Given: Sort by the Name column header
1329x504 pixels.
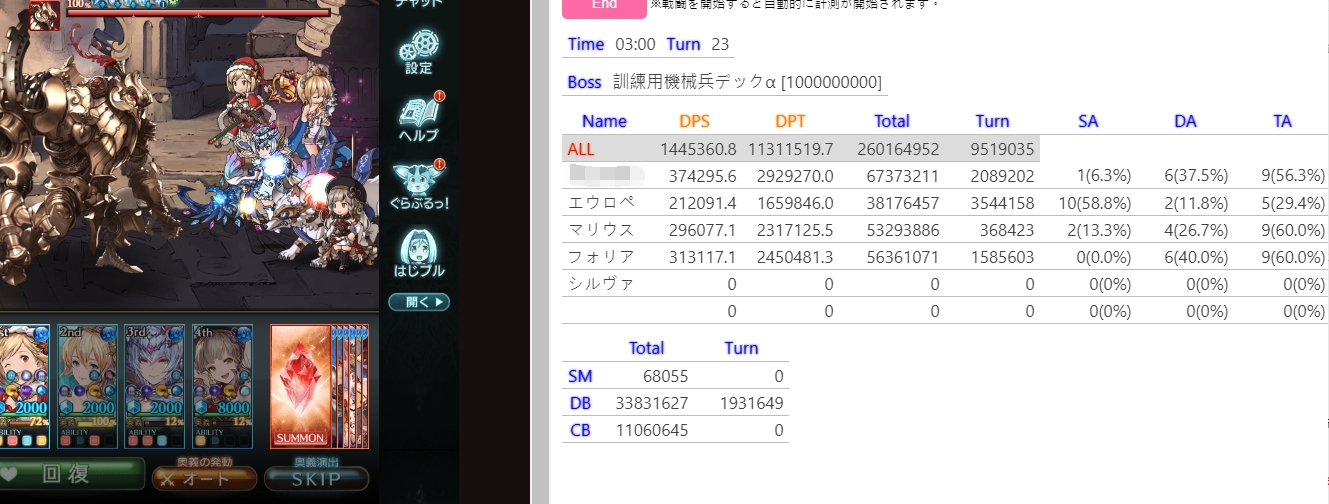Looking at the screenshot, I should pyautogui.click(x=604, y=121).
